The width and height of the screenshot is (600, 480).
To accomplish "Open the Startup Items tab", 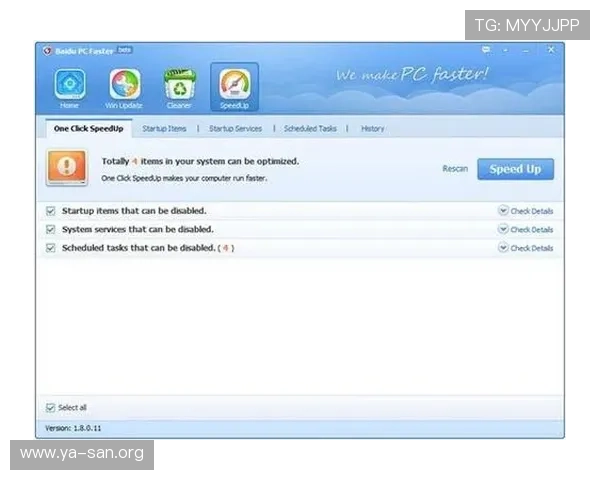I will (x=164, y=129).
